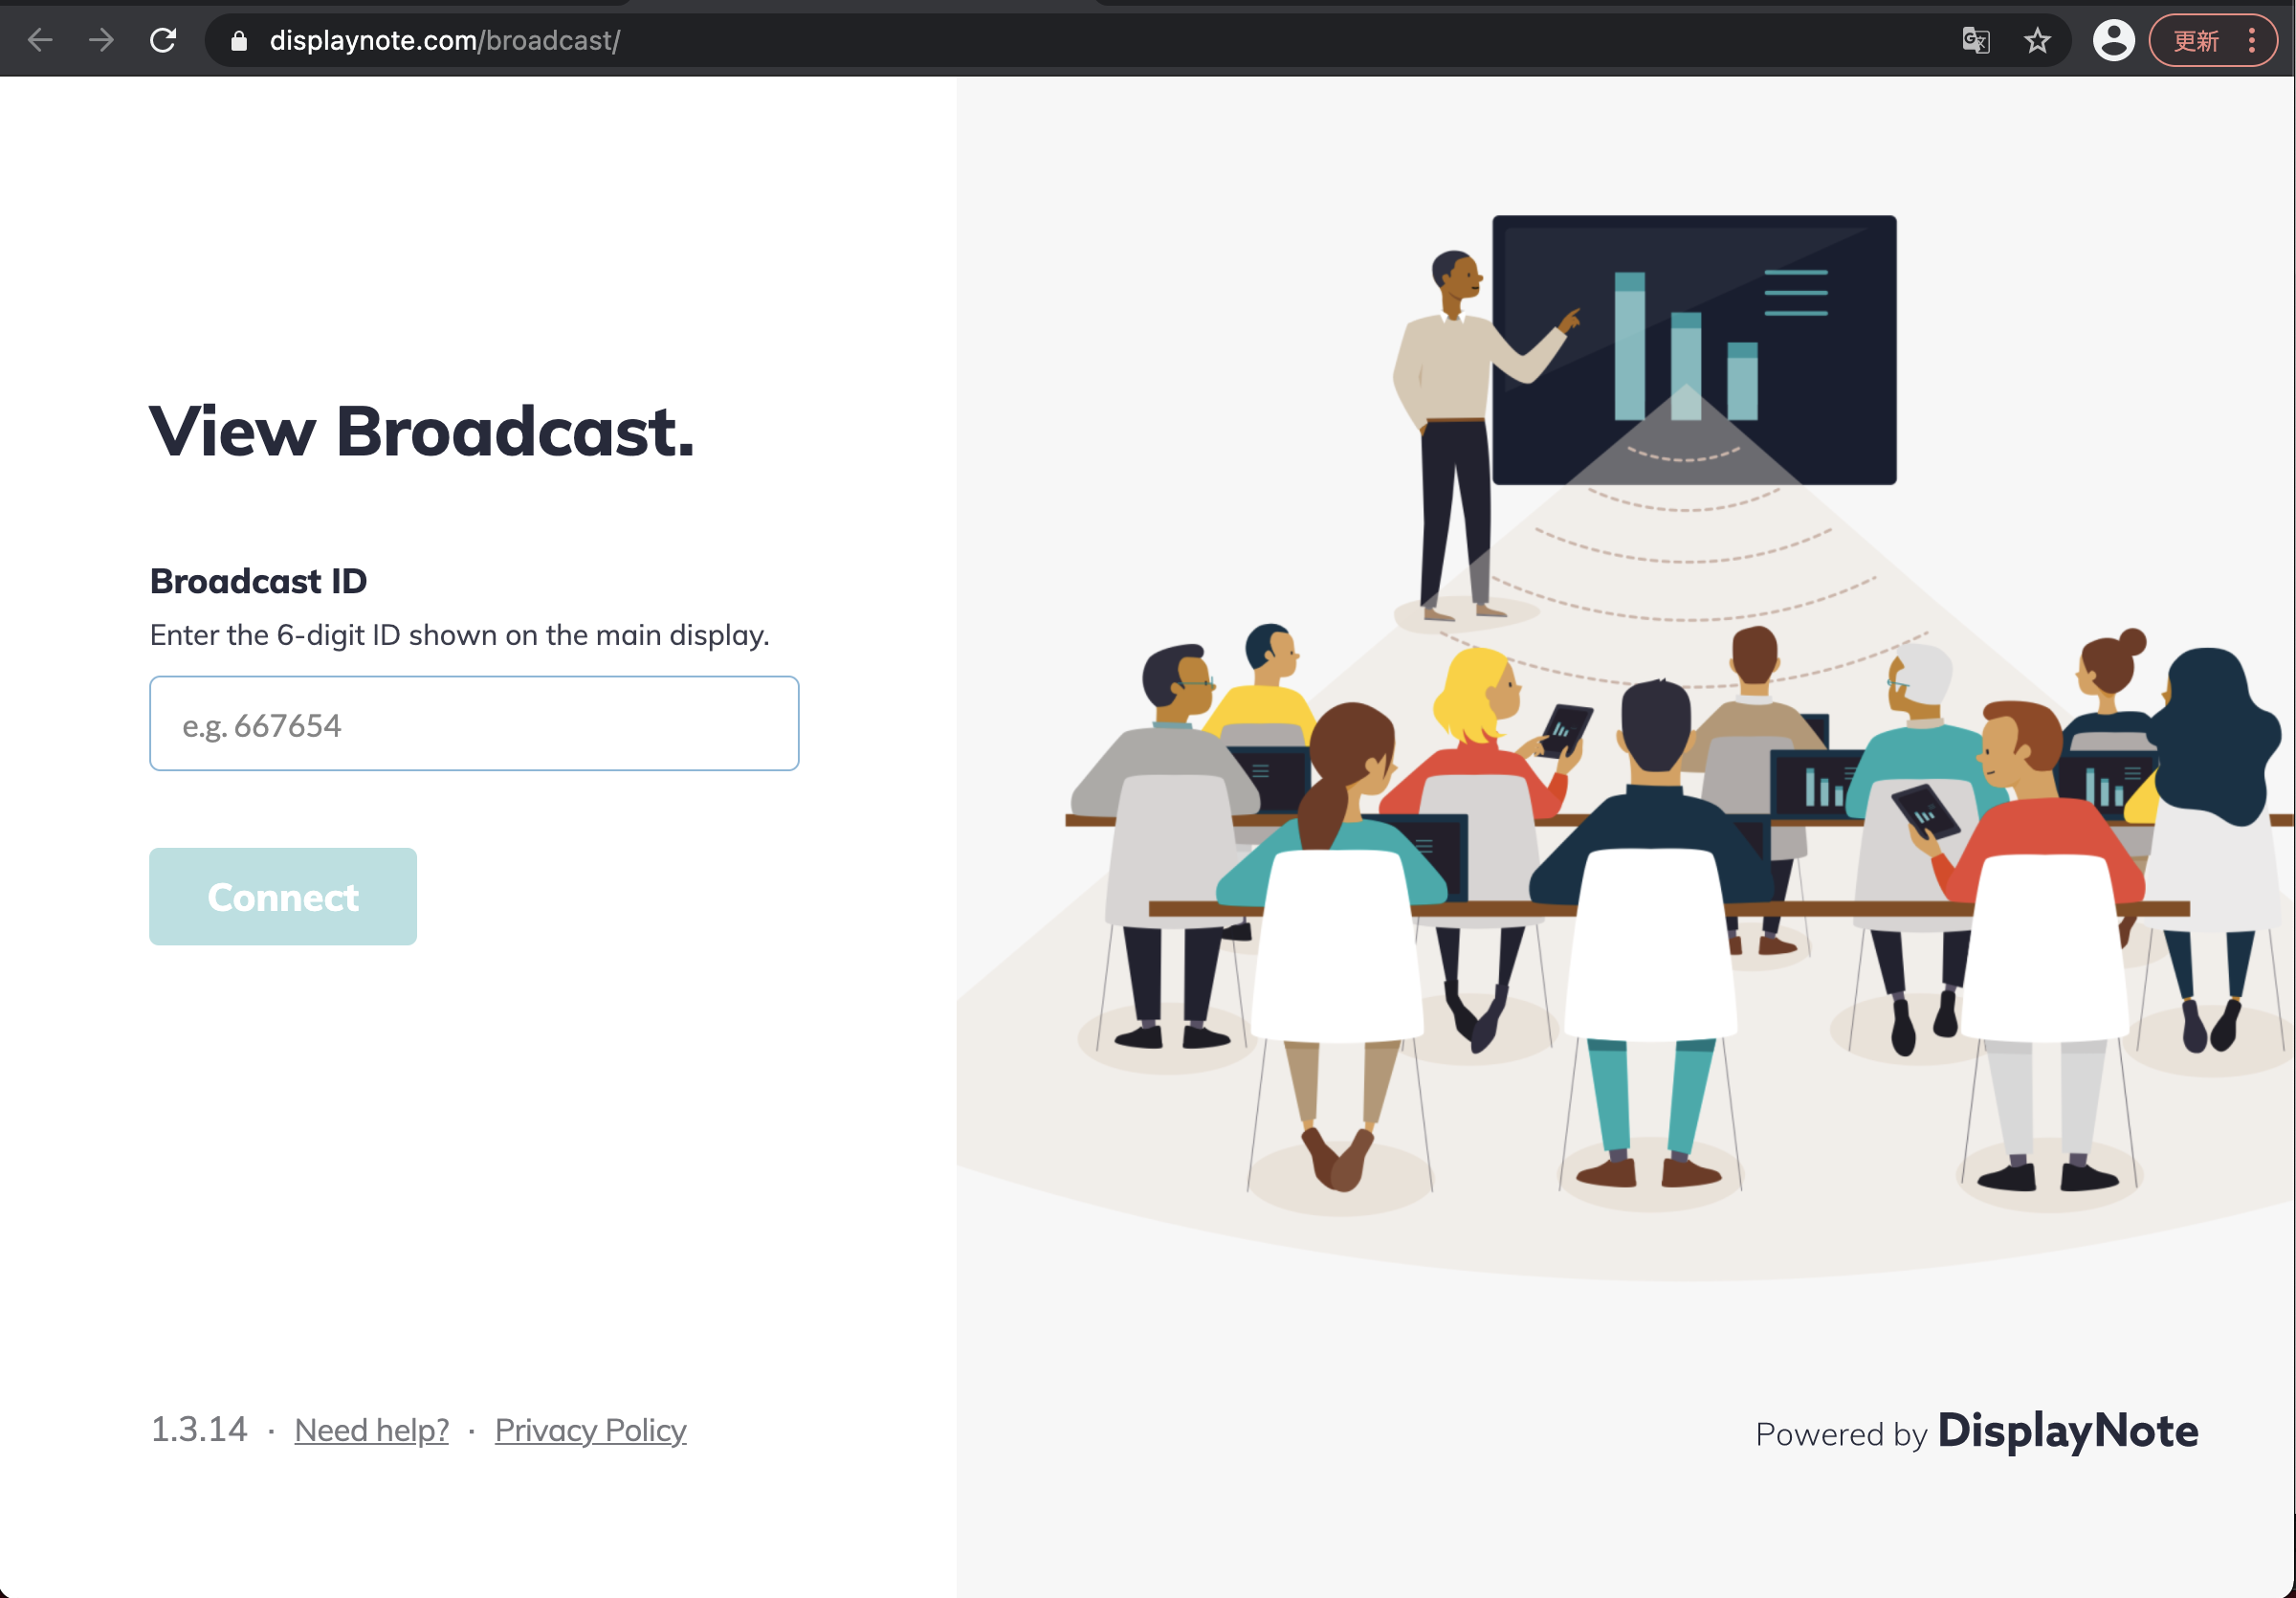Open the Need help? link
This screenshot has height=1598, width=2296.
pos(371,1430)
